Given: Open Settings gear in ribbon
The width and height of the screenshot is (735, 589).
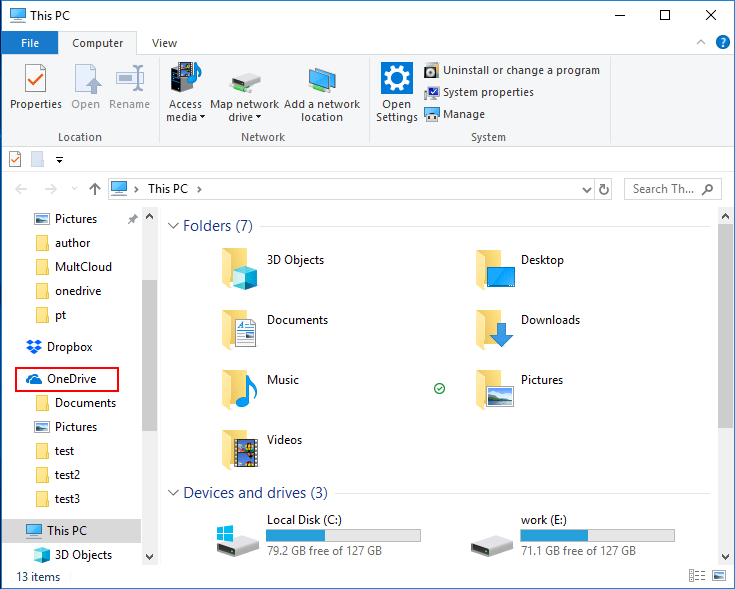Looking at the screenshot, I should pyautogui.click(x=397, y=78).
